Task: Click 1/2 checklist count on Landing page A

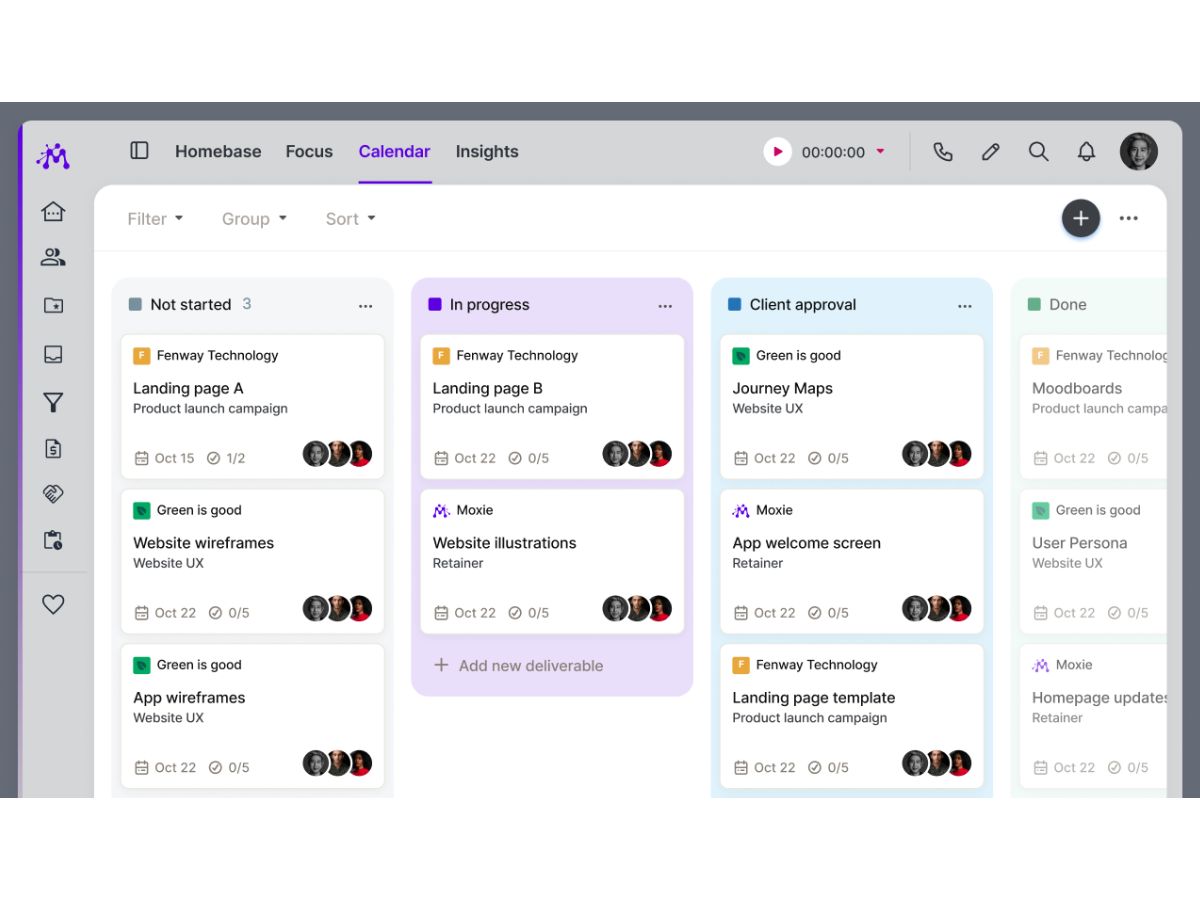Action: coord(226,458)
